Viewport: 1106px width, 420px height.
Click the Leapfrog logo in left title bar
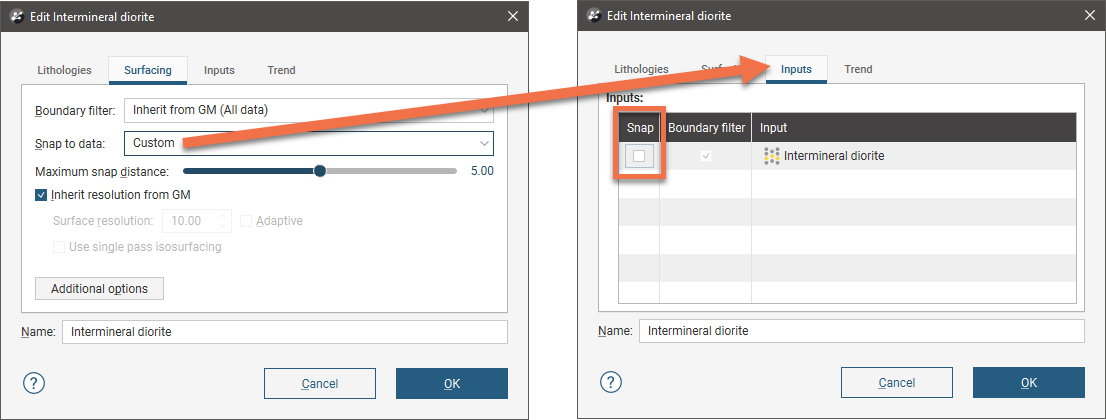pyautogui.click(x=17, y=16)
